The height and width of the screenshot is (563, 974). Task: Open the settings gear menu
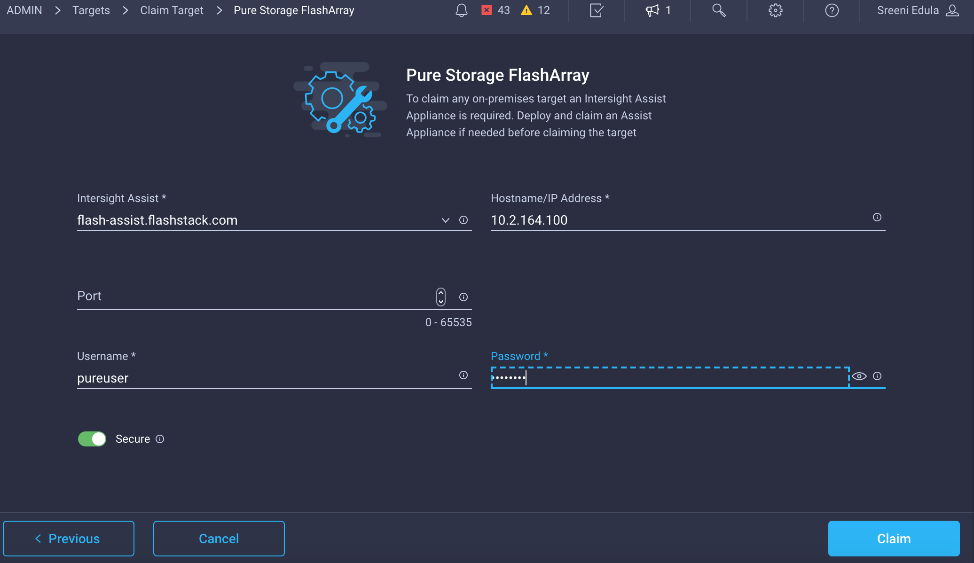[x=775, y=11]
